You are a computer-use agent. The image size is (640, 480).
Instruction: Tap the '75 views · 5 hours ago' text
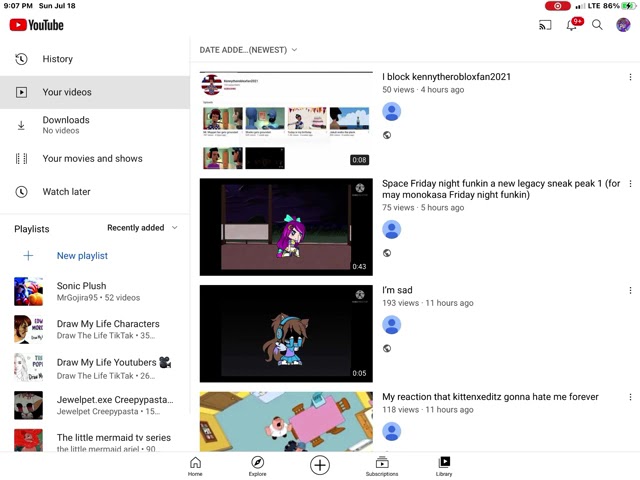point(423,208)
